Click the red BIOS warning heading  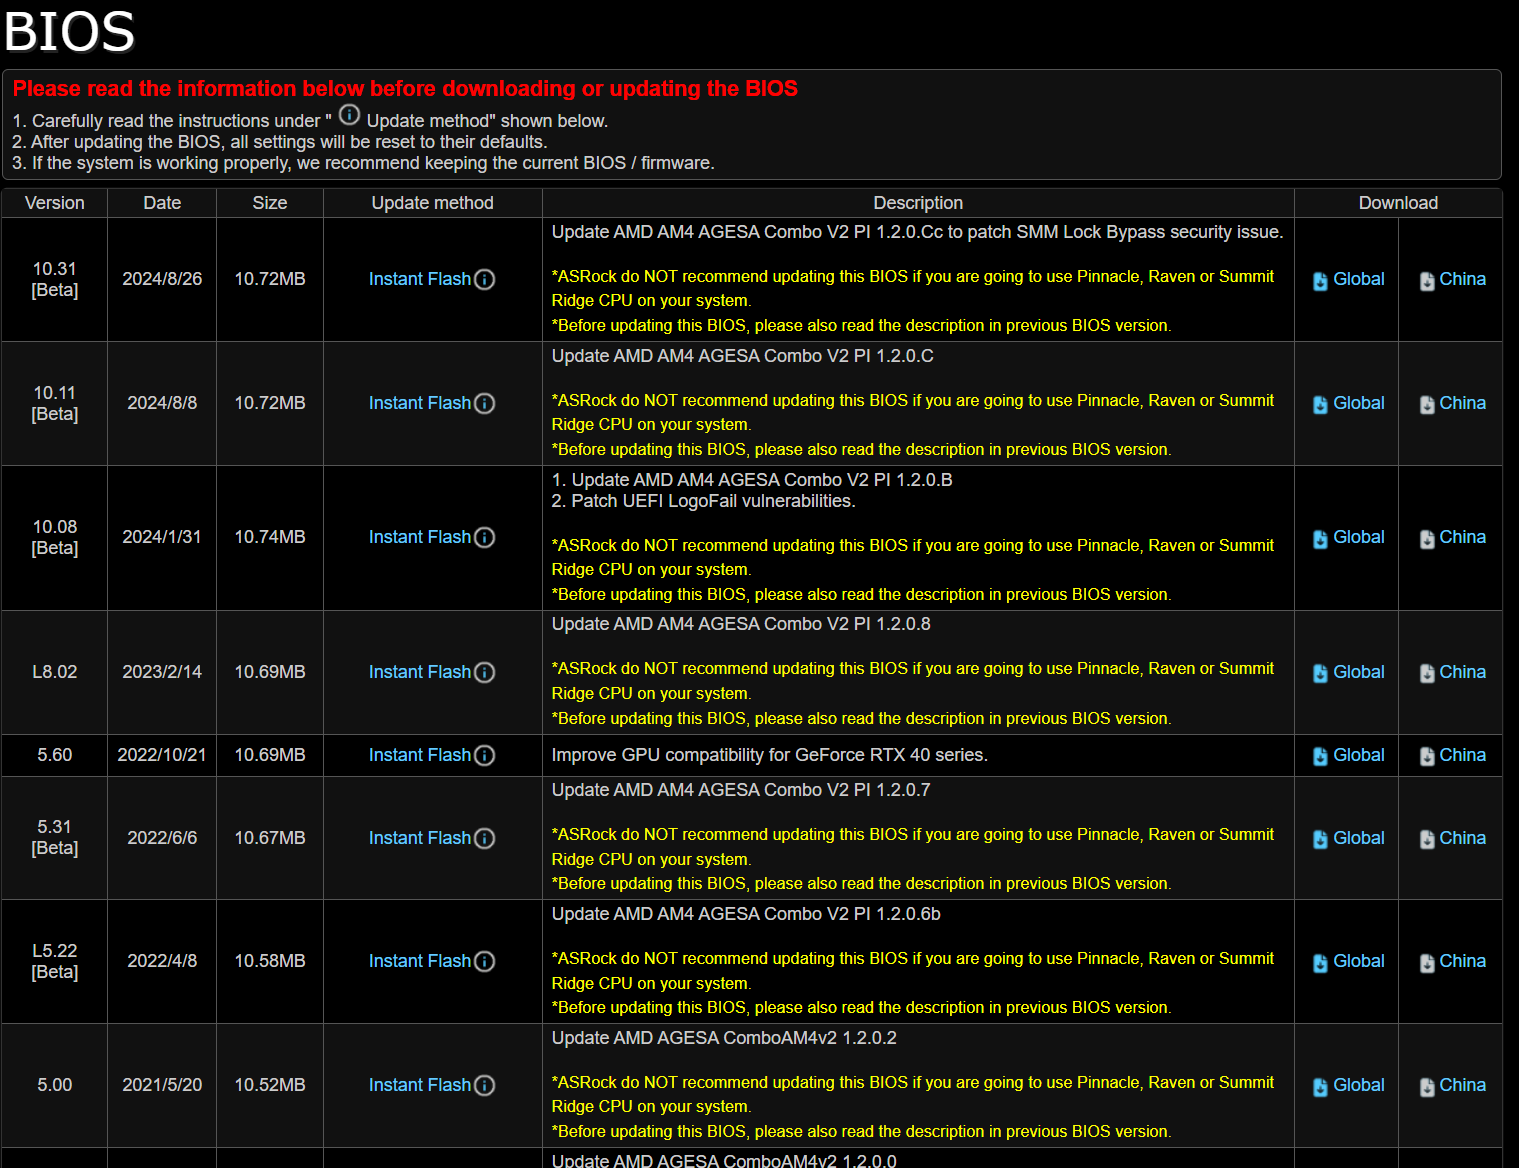coord(405,88)
